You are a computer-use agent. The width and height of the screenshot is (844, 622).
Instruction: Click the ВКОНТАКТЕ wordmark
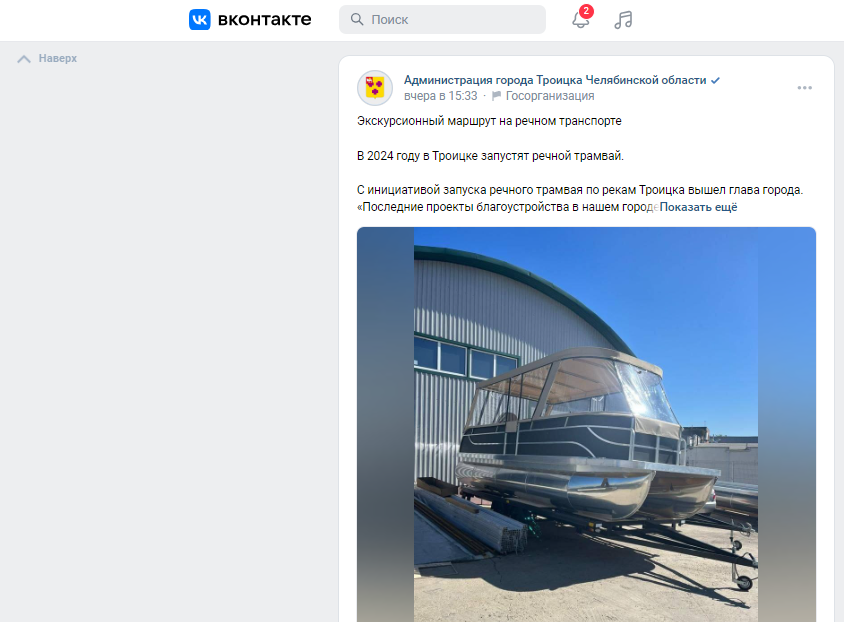point(264,20)
